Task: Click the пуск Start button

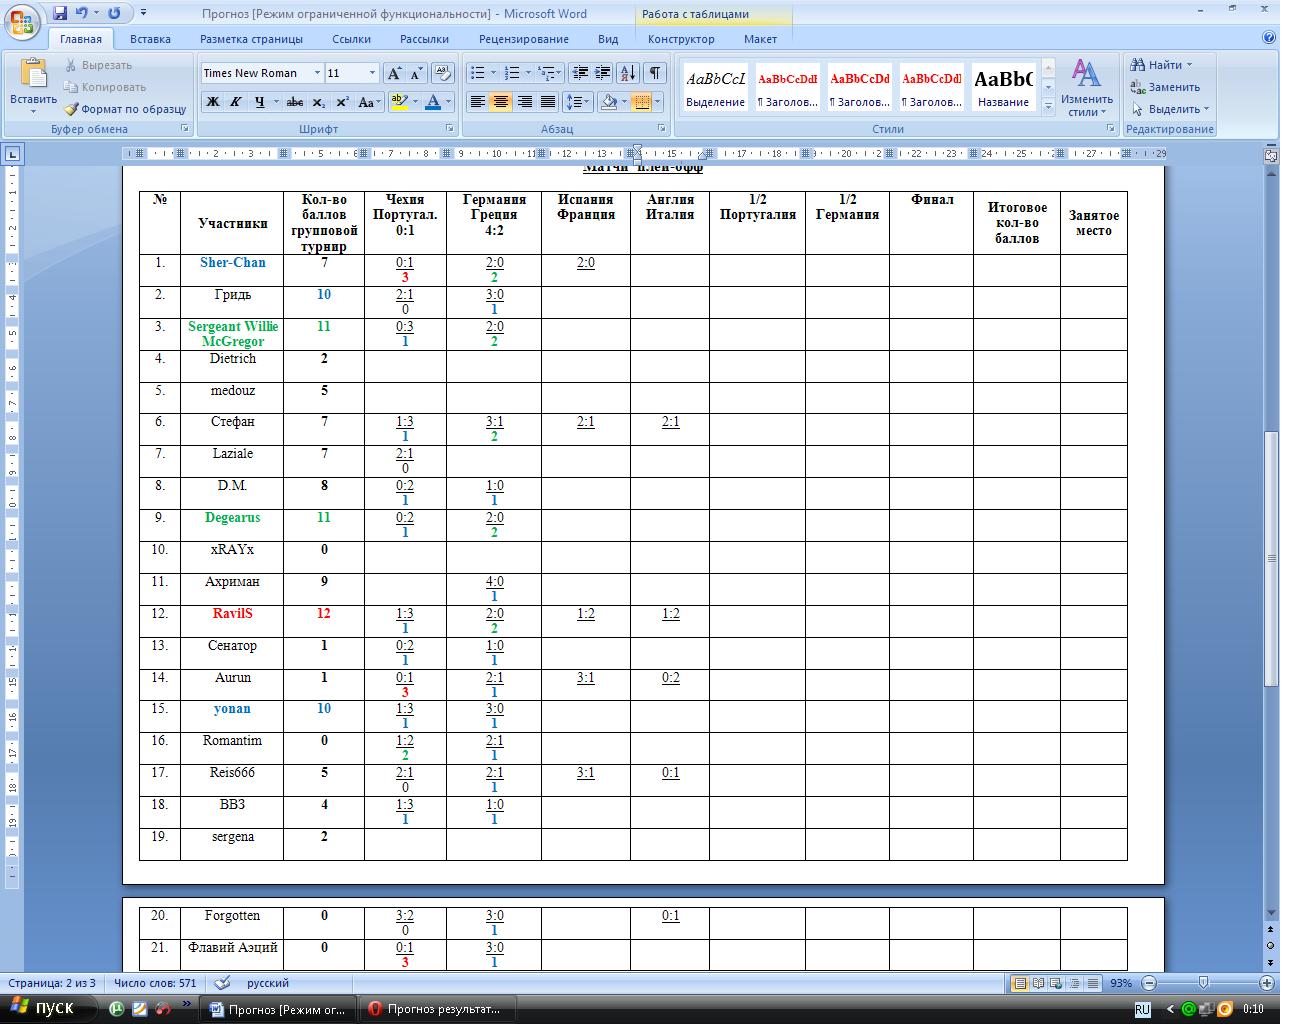Action: 42,1008
